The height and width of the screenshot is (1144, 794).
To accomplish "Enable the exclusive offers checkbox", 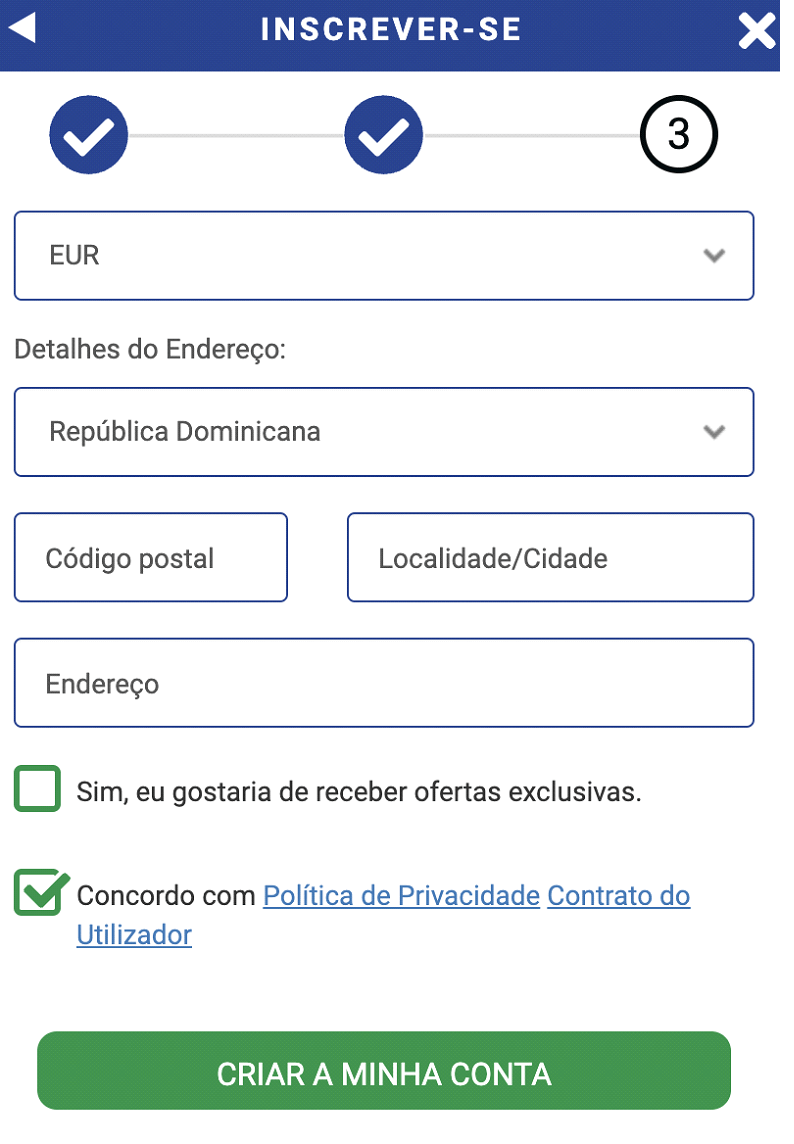I will point(37,789).
